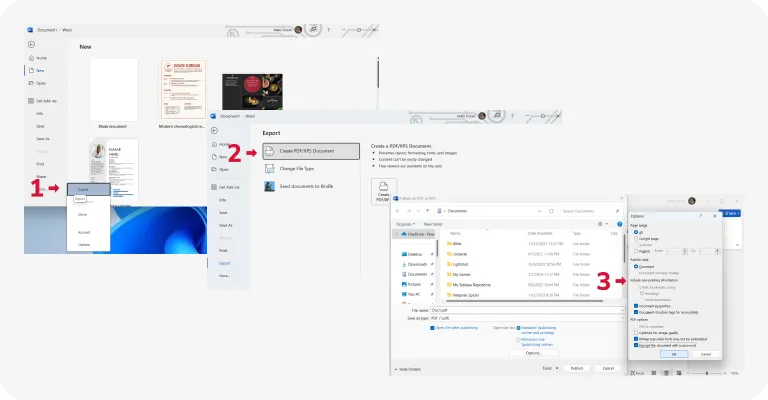
Task: Open the Netpeak Spider folder
Action: 465,295
